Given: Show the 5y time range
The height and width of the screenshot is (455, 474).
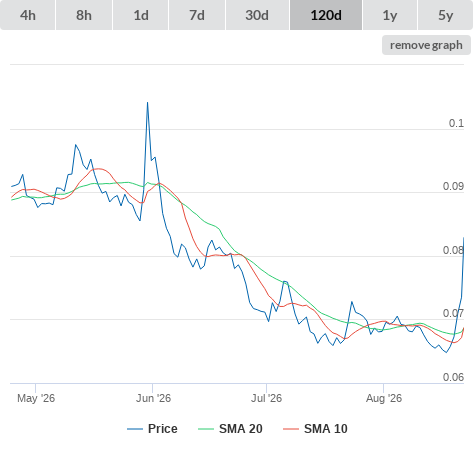Looking at the screenshot, I should [446, 15].
